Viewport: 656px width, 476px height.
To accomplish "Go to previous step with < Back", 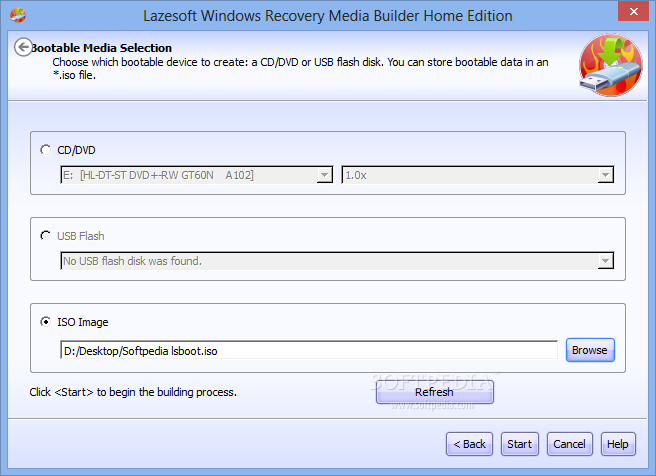I will pyautogui.click(x=469, y=444).
